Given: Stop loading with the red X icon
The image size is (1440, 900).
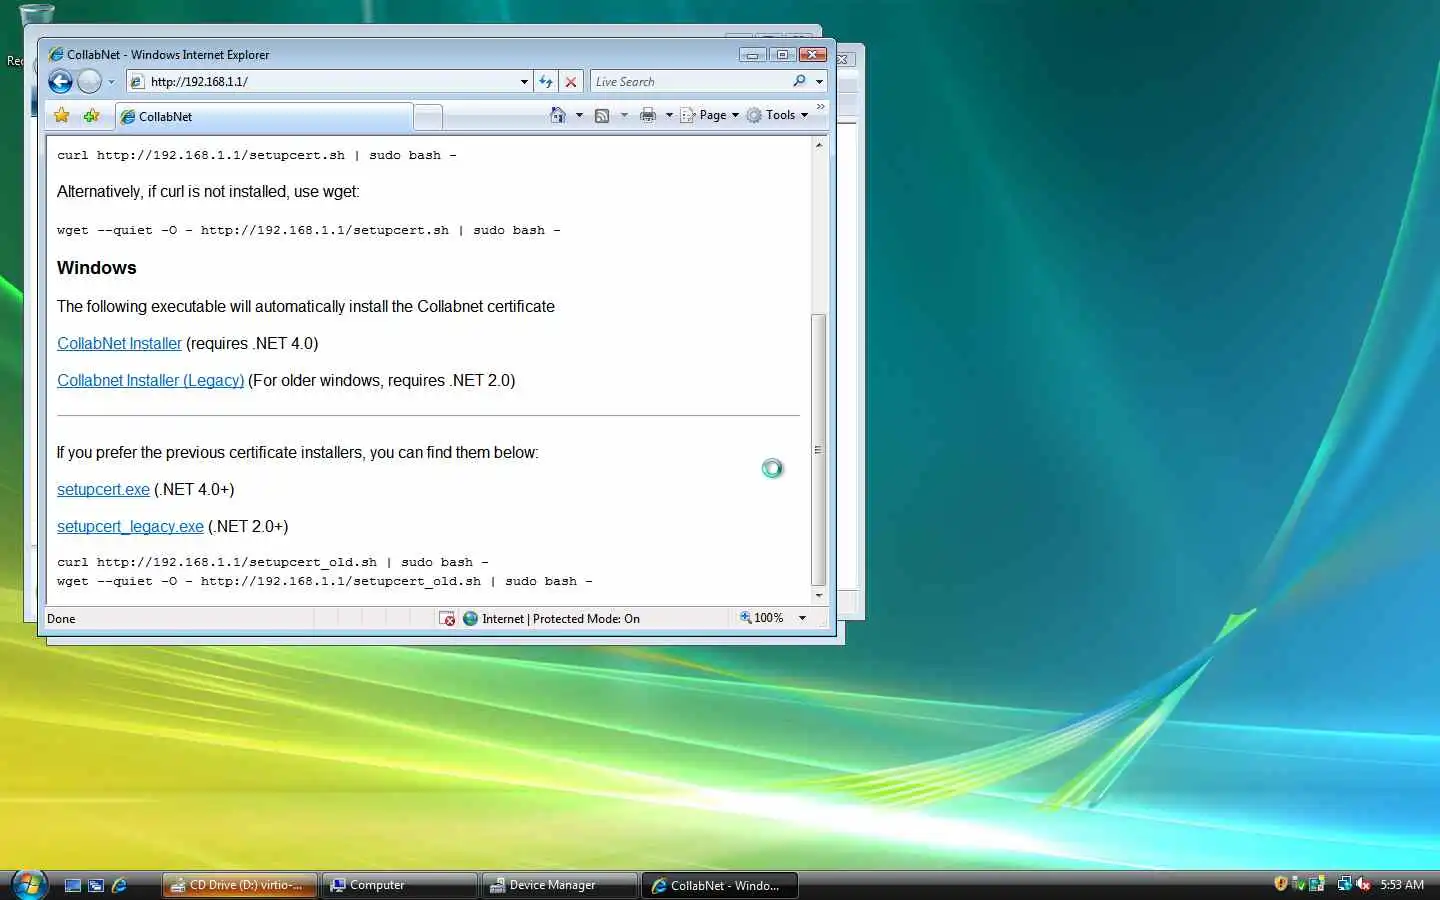Looking at the screenshot, I should click(571, 82).
